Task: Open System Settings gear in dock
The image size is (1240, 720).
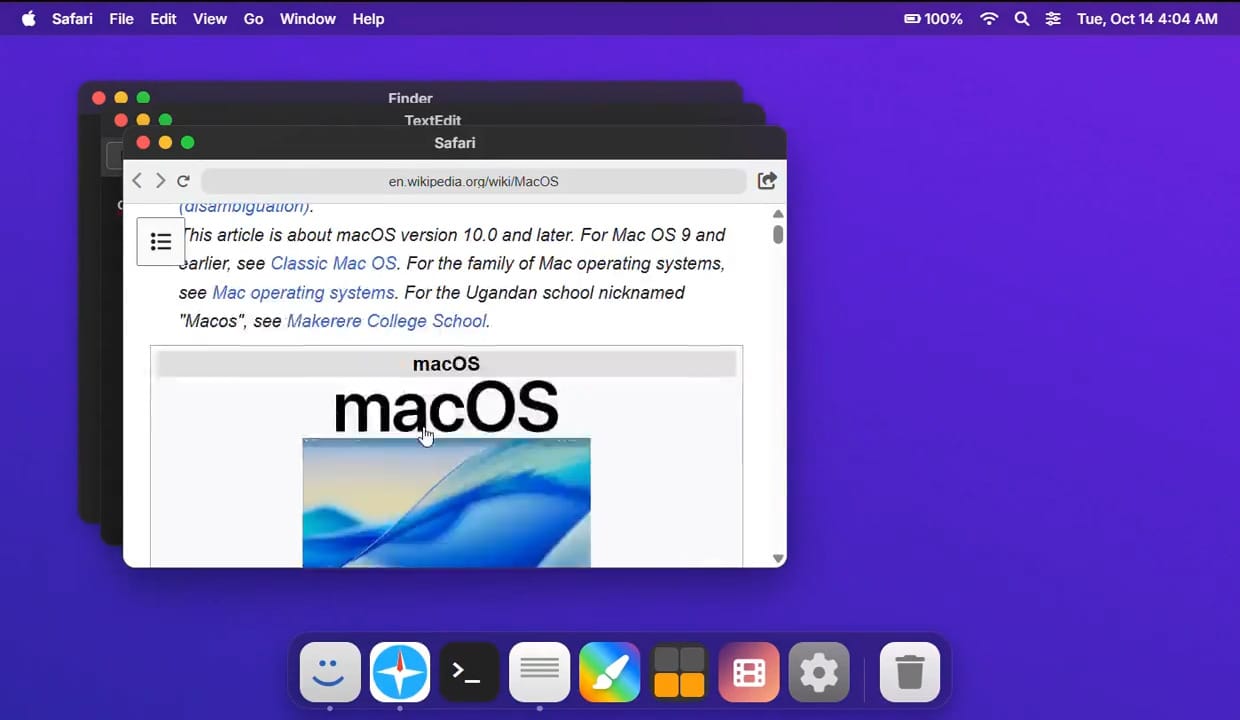Action: (x=819, y=672)
